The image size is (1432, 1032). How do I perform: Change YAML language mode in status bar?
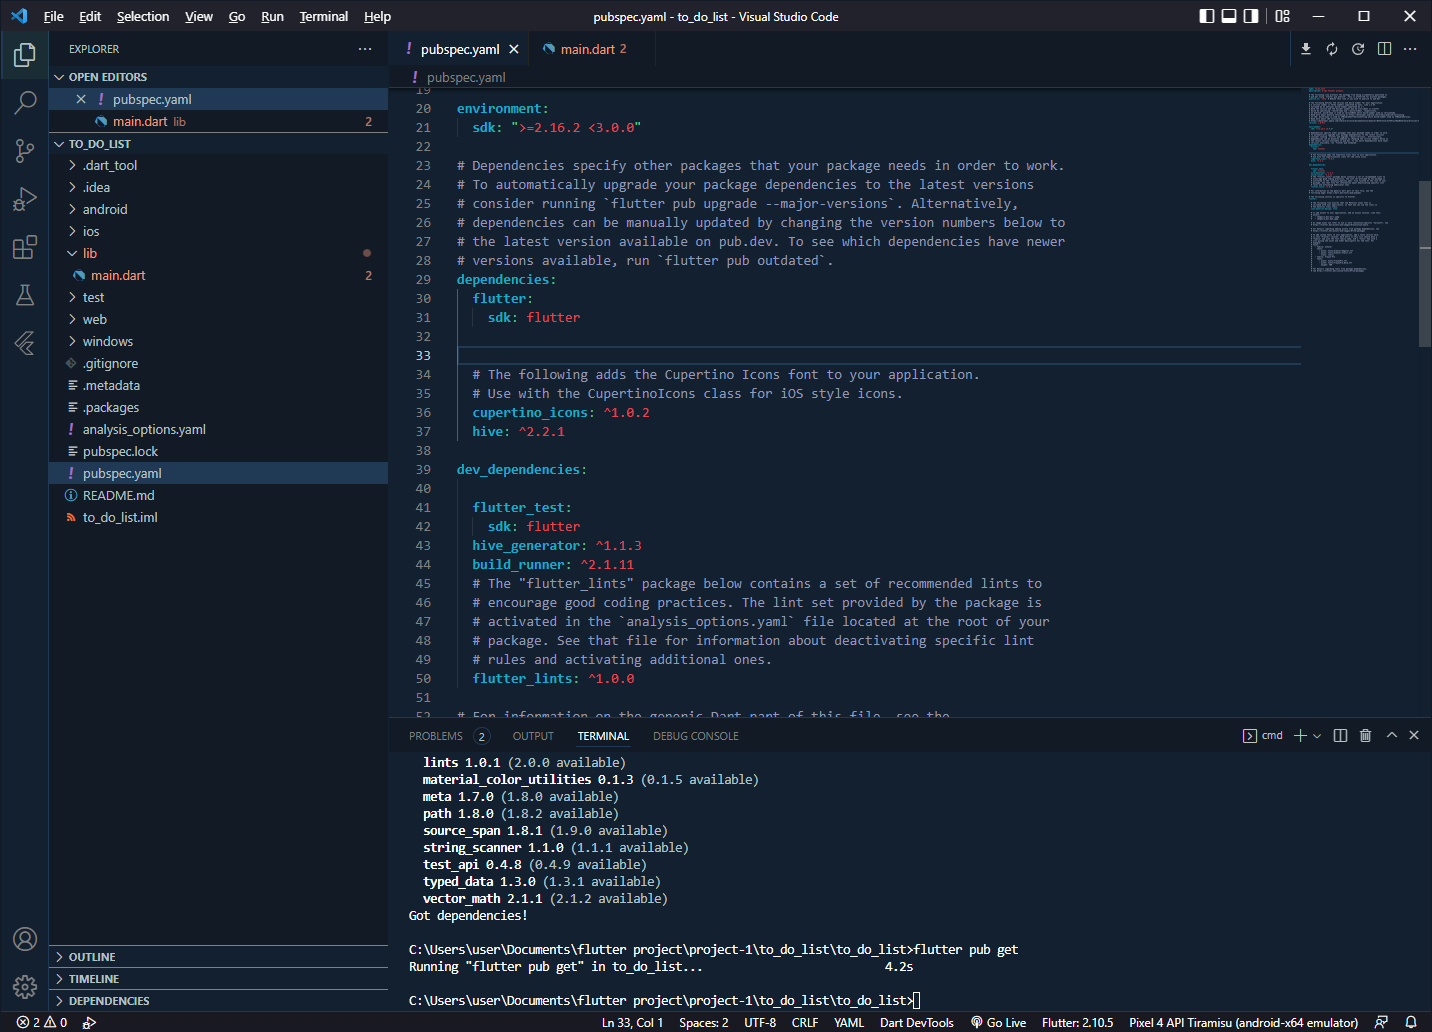pyautogui.click(x=849, y=1022)
